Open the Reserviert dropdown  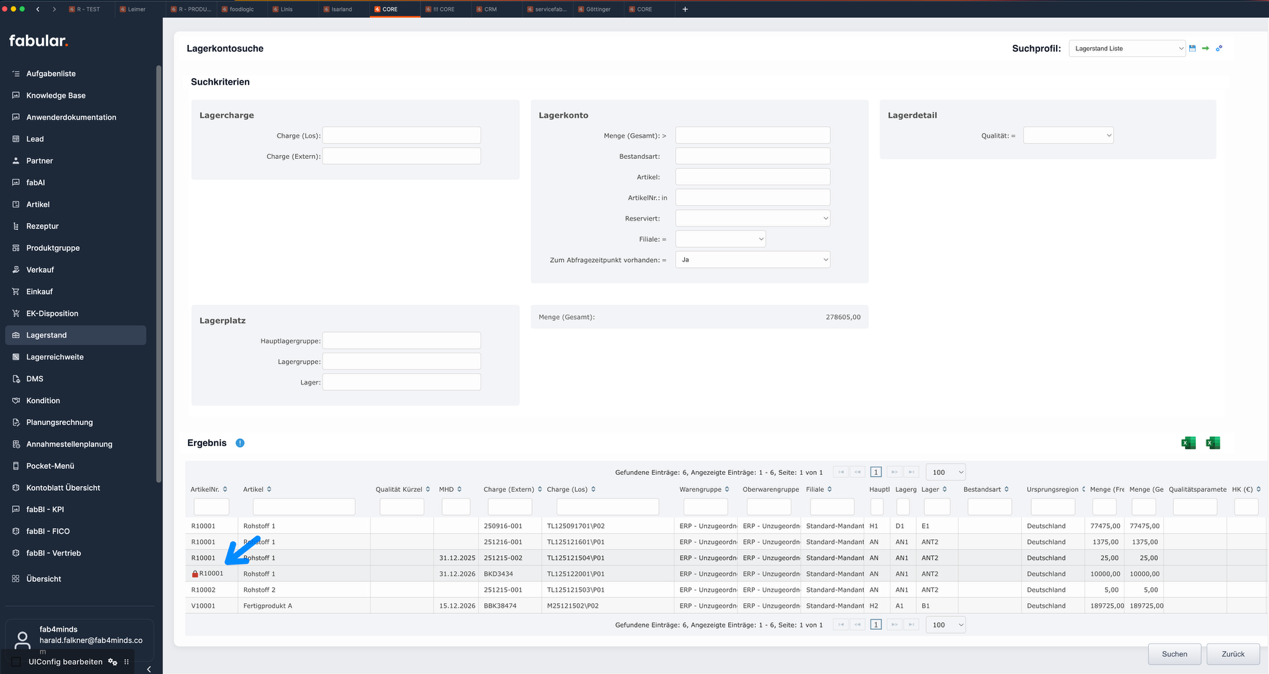[x=752, y=218]
